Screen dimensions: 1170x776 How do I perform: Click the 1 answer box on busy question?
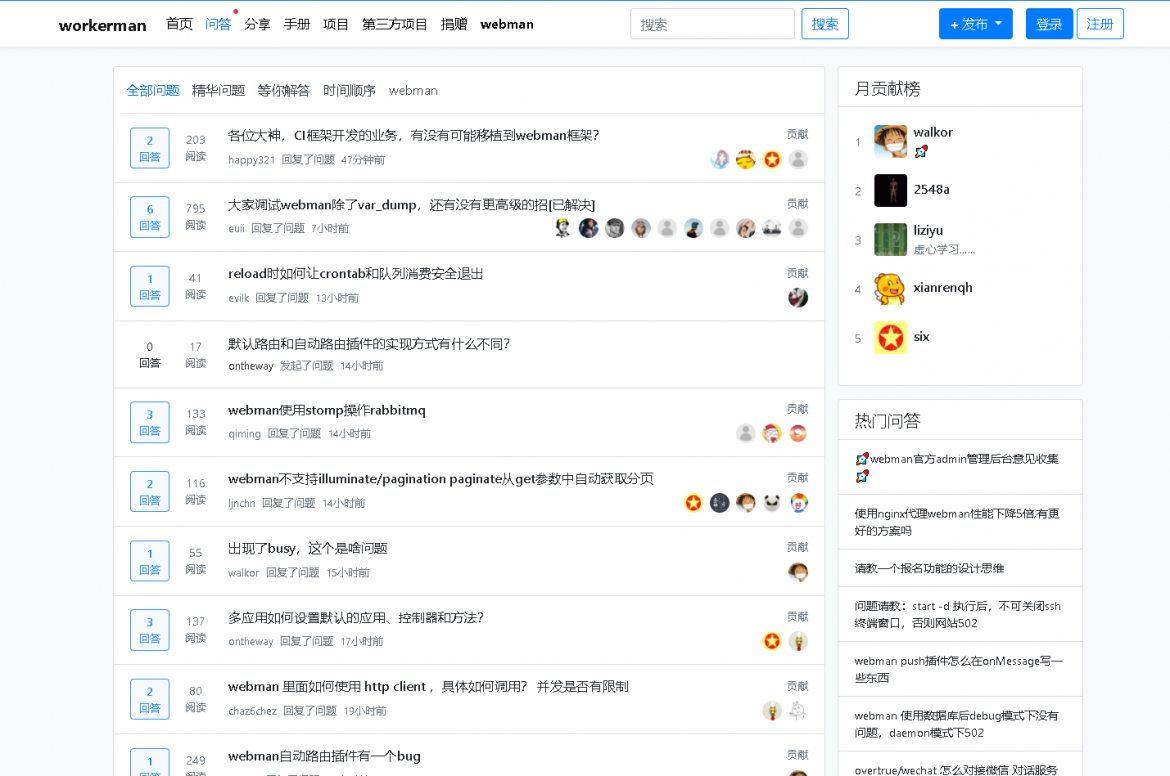tap(150, 561)
